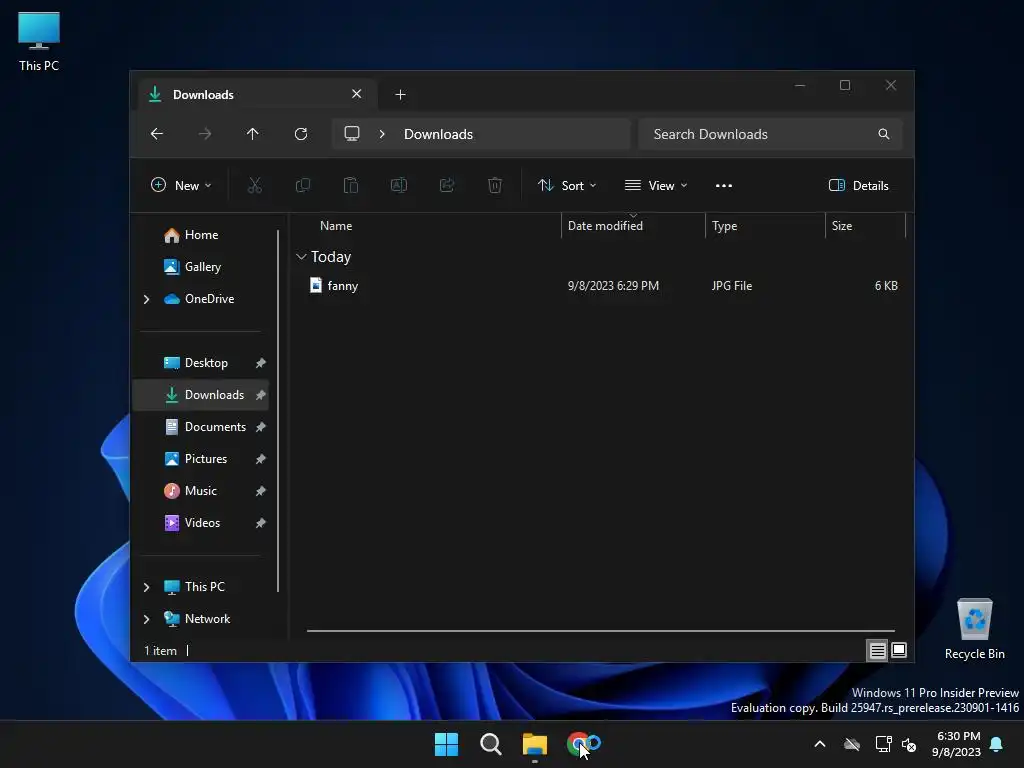Viewport: 1024px width, 768px height.
Task: Click the Rename toolbar icon
Action: pos(398,185)
